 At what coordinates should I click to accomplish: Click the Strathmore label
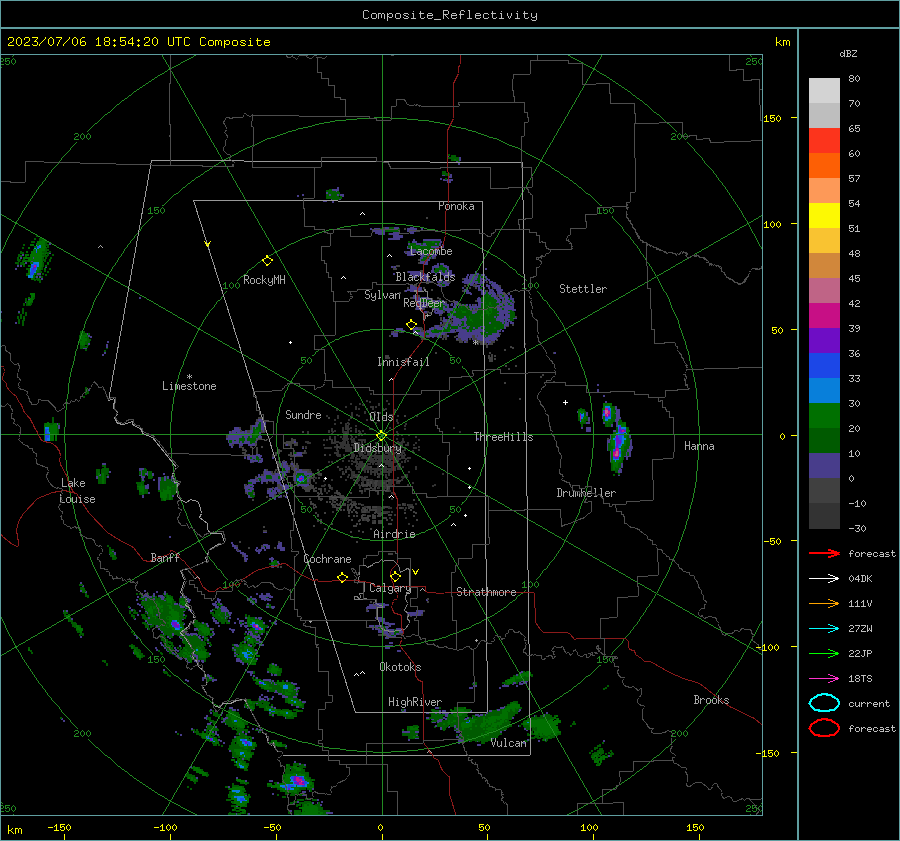pos(486,592)
